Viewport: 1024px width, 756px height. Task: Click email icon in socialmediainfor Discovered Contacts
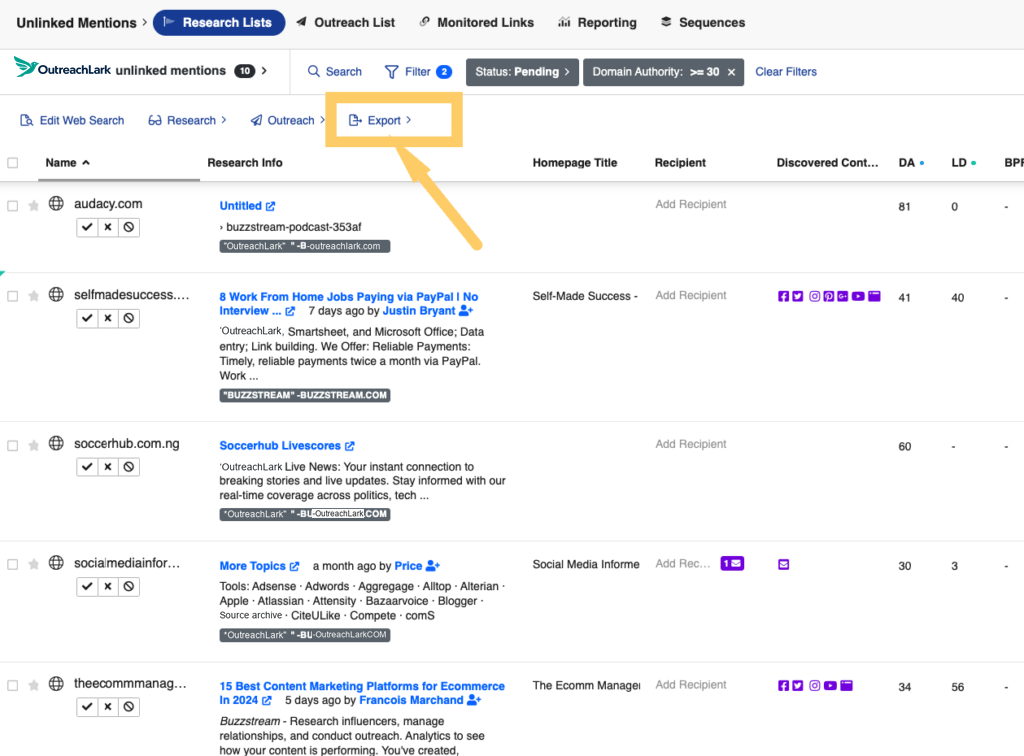tap(784, 564)
